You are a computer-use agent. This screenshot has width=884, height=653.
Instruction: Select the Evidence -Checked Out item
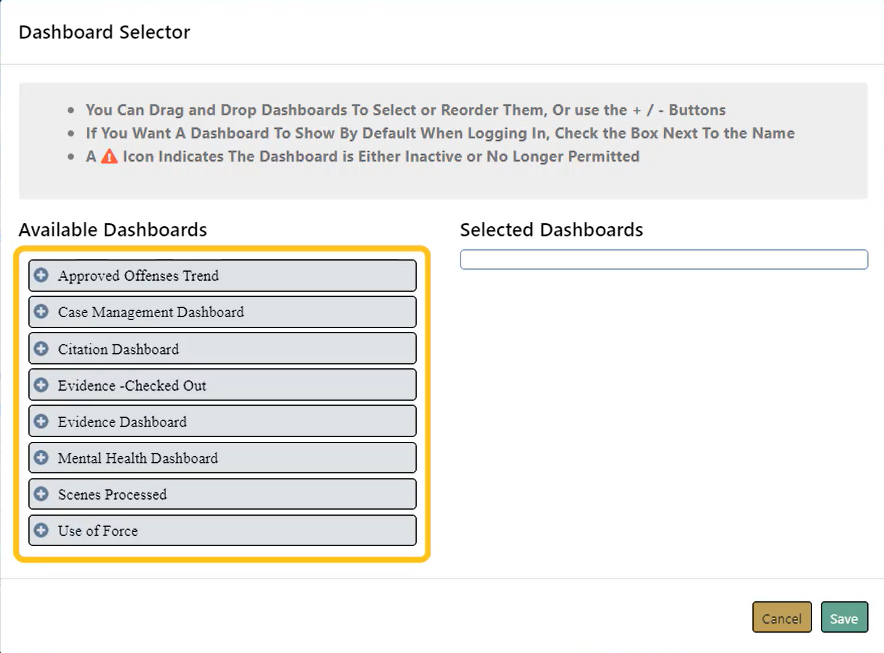[x=132, y=385]
